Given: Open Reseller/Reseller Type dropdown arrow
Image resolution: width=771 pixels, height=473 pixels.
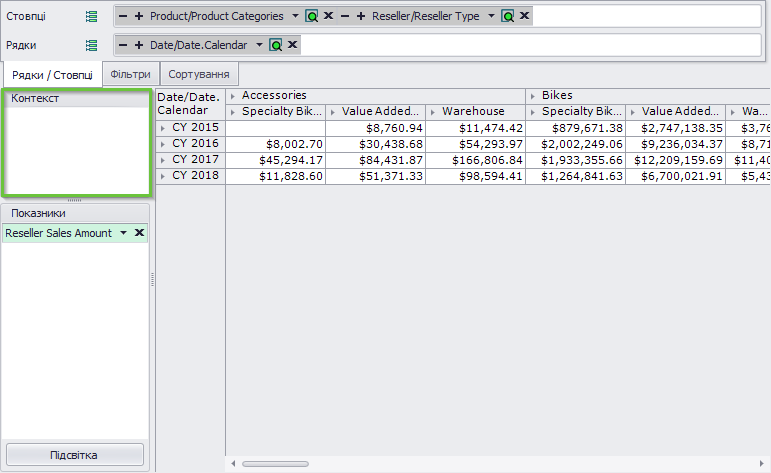Looking at the screenshot, I should tap(491, 16).
